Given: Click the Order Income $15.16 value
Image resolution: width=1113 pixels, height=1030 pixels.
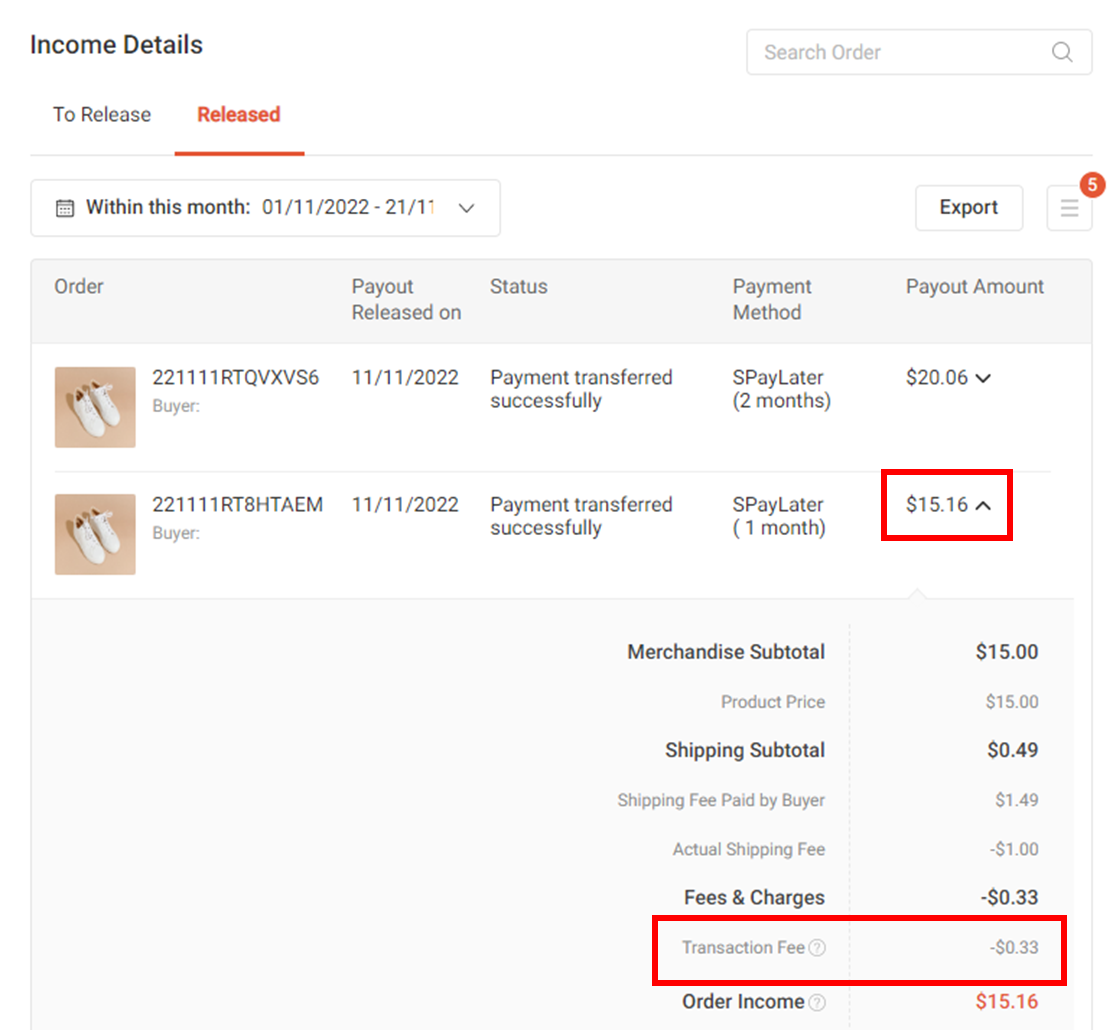Looking at the screenshot, I should 1007,1002.
